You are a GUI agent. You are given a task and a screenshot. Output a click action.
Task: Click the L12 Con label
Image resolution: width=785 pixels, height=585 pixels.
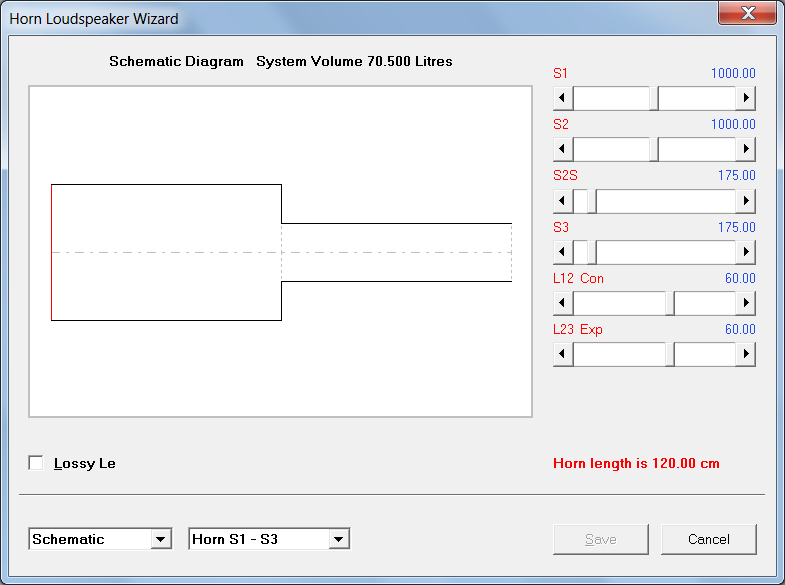[x=578, y=278]
